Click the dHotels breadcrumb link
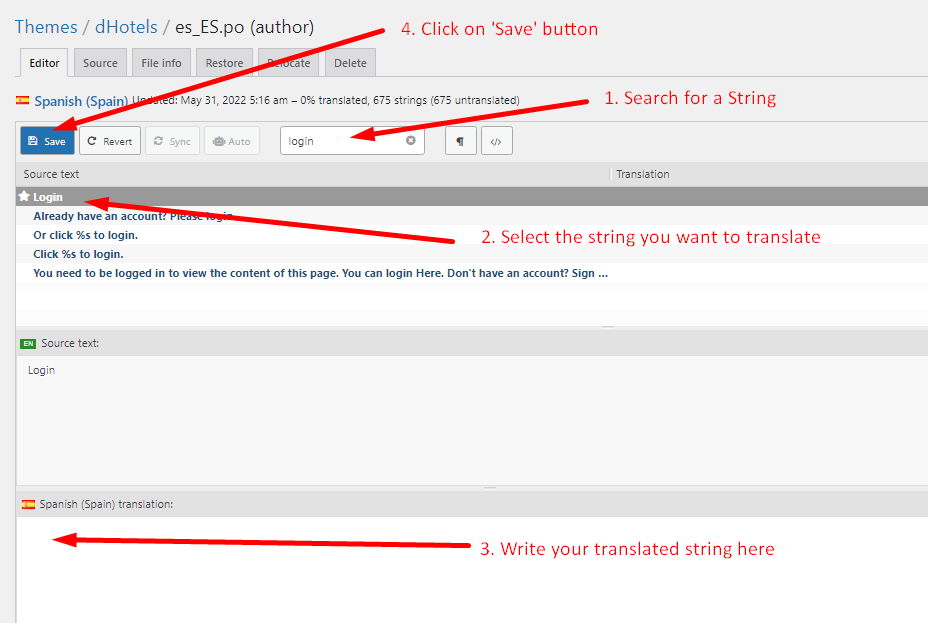The image size is (928, 623). pyautogui.click(x=126, y=27)
